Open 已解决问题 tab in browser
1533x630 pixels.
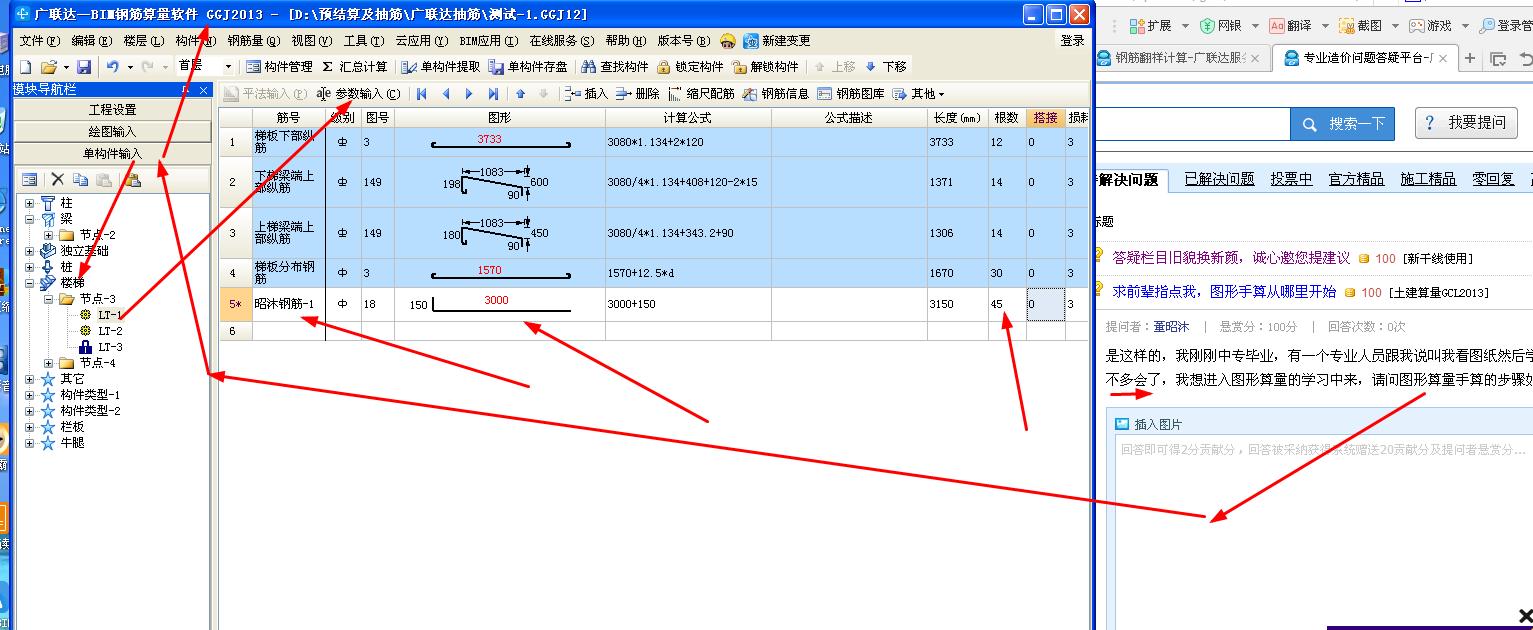click(1219, 179)
